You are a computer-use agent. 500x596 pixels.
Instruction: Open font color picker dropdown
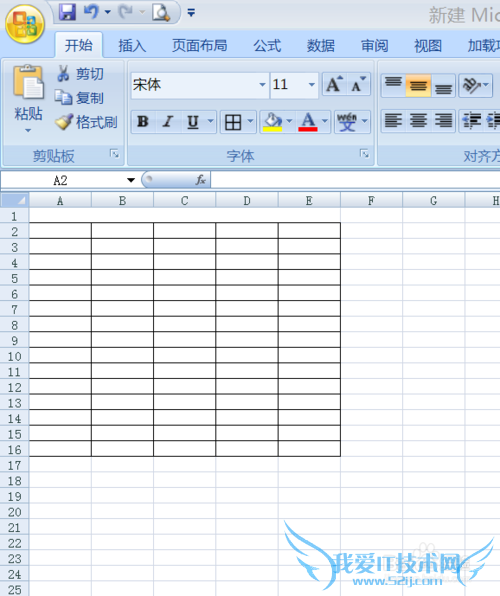pos(325,122)
